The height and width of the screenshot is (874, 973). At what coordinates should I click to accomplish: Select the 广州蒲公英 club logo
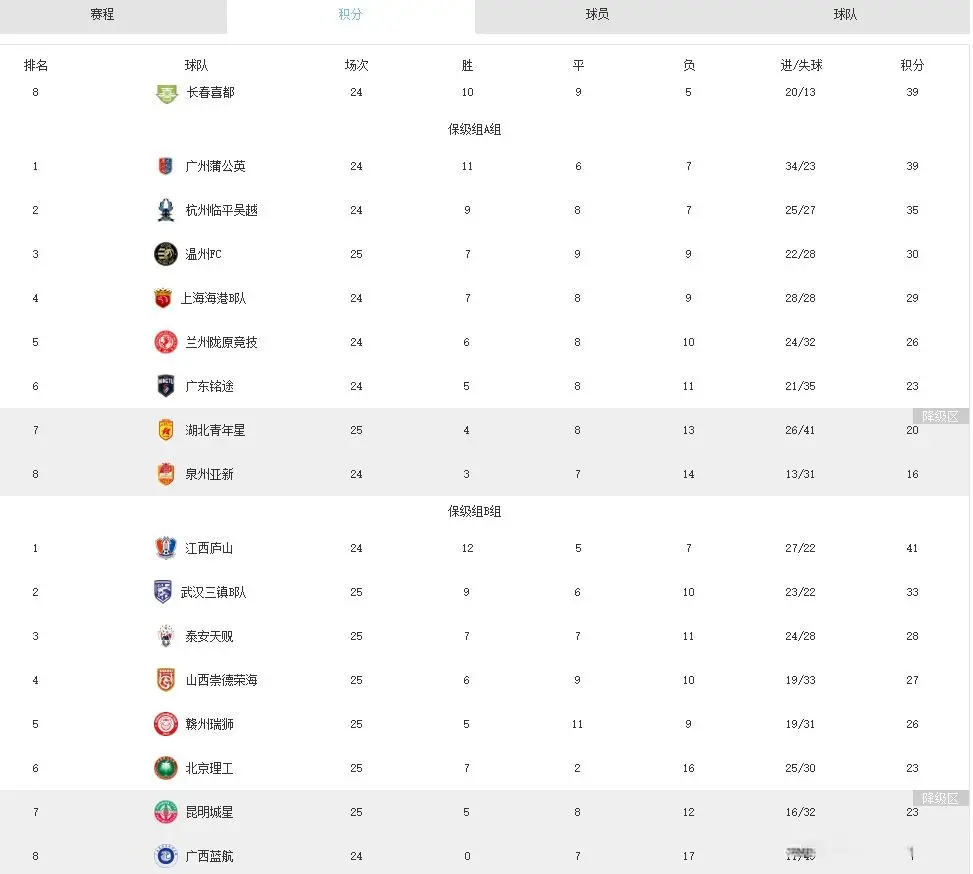[x=166, y=166]
